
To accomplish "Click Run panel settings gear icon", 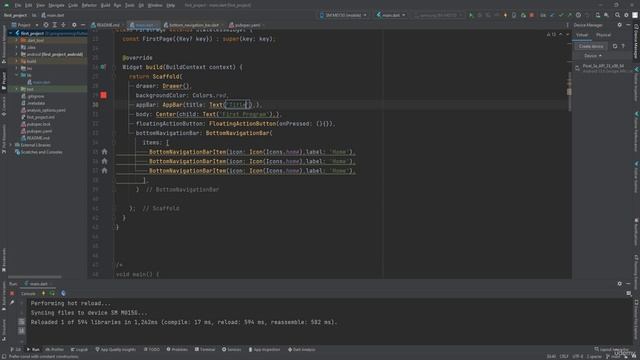I will click(620, 284).
